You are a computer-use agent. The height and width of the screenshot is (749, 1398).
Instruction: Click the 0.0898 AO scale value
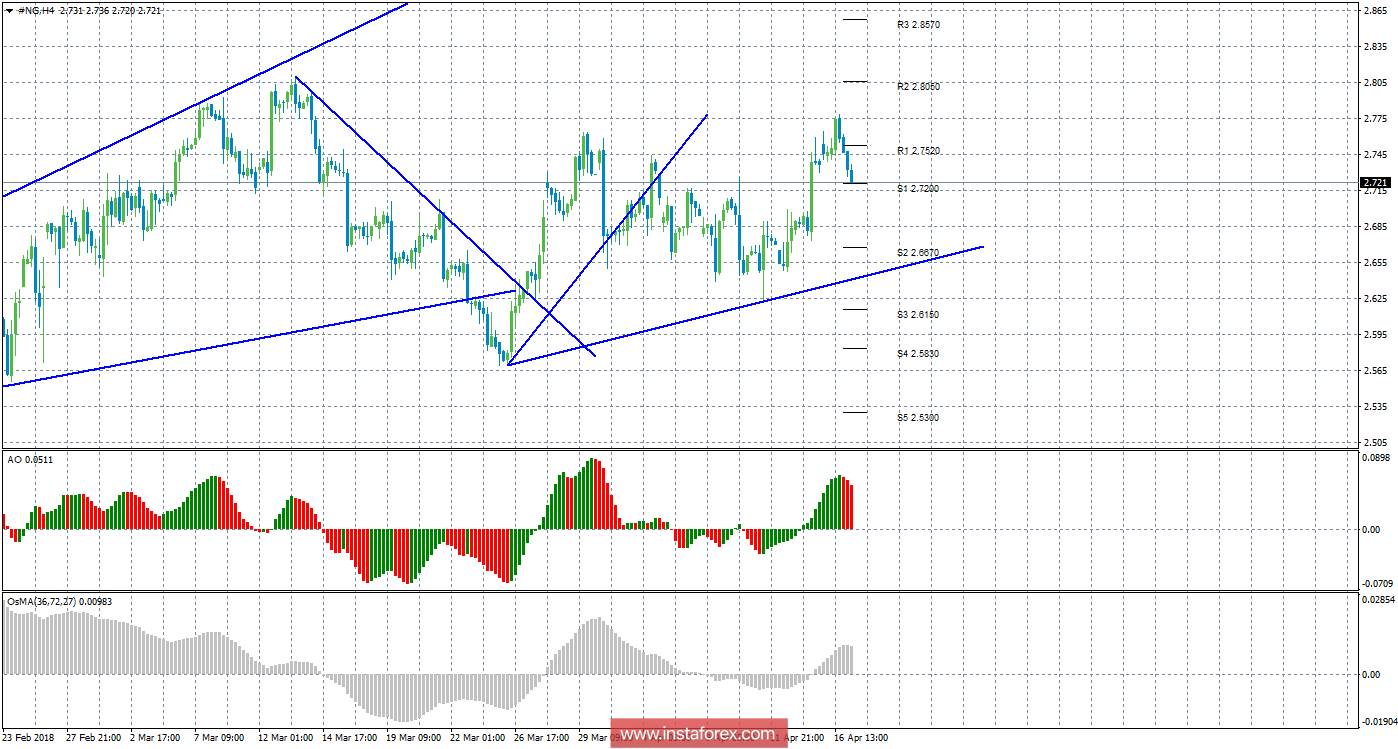pos(1377,458)
